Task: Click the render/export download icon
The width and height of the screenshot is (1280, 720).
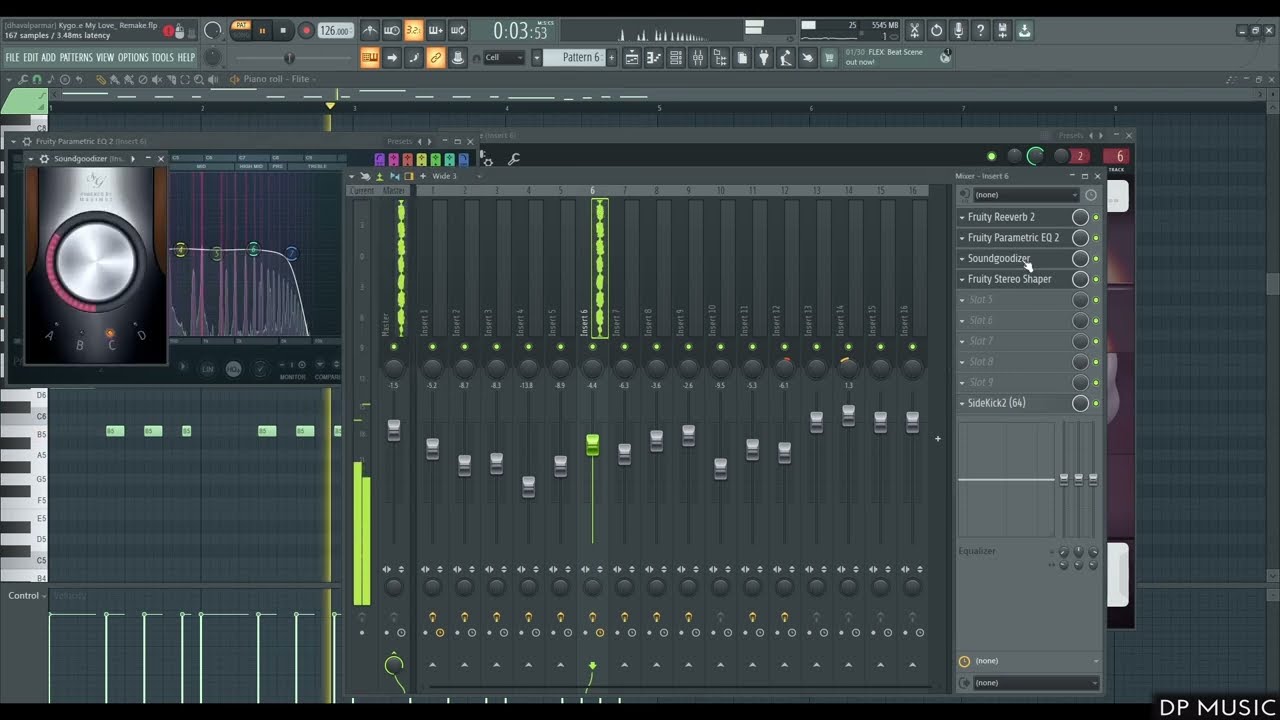Action: point(1025,31)
